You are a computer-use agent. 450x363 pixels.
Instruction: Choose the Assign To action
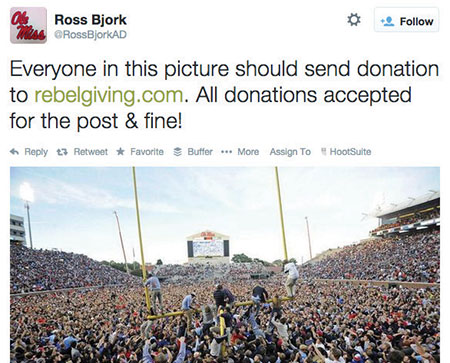(x=290, y=152)
